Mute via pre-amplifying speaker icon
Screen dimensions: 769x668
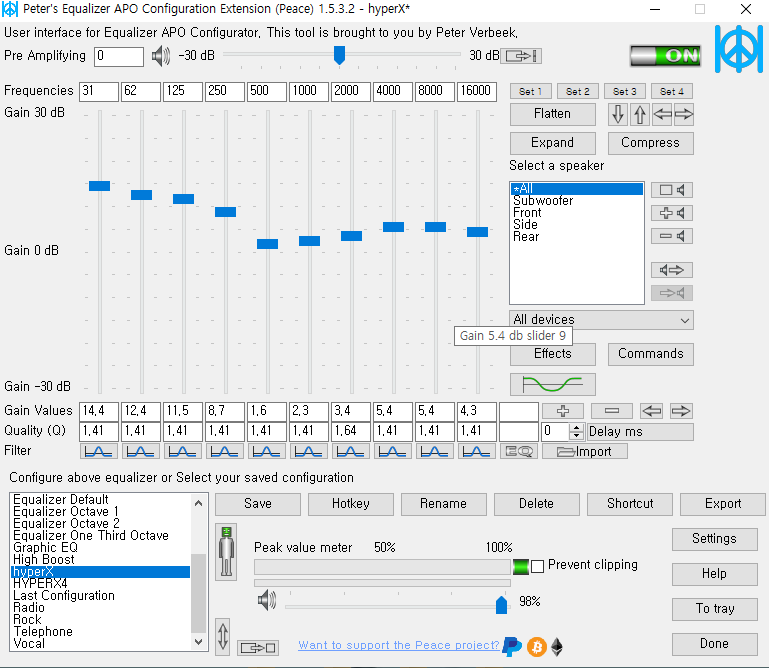[160, 56]
